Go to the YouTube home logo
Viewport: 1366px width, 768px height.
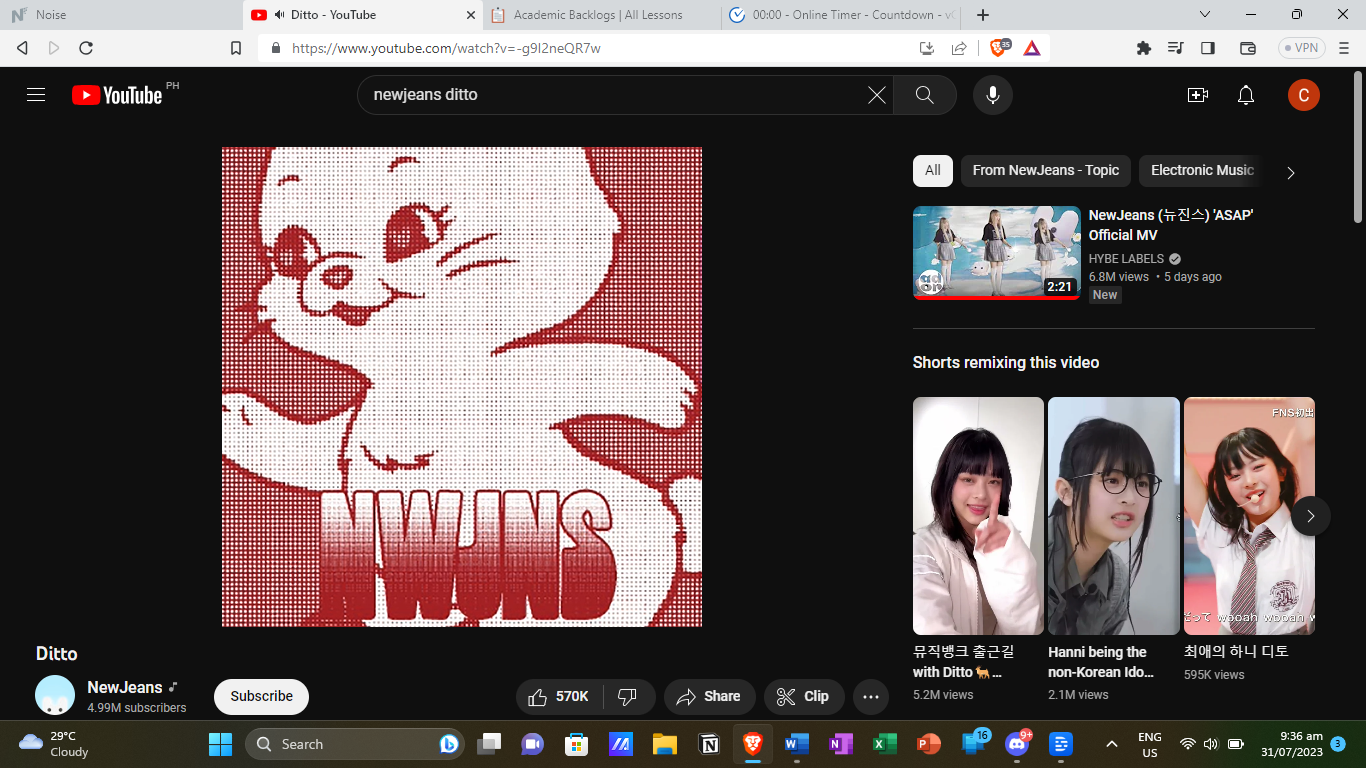[117, 95]
